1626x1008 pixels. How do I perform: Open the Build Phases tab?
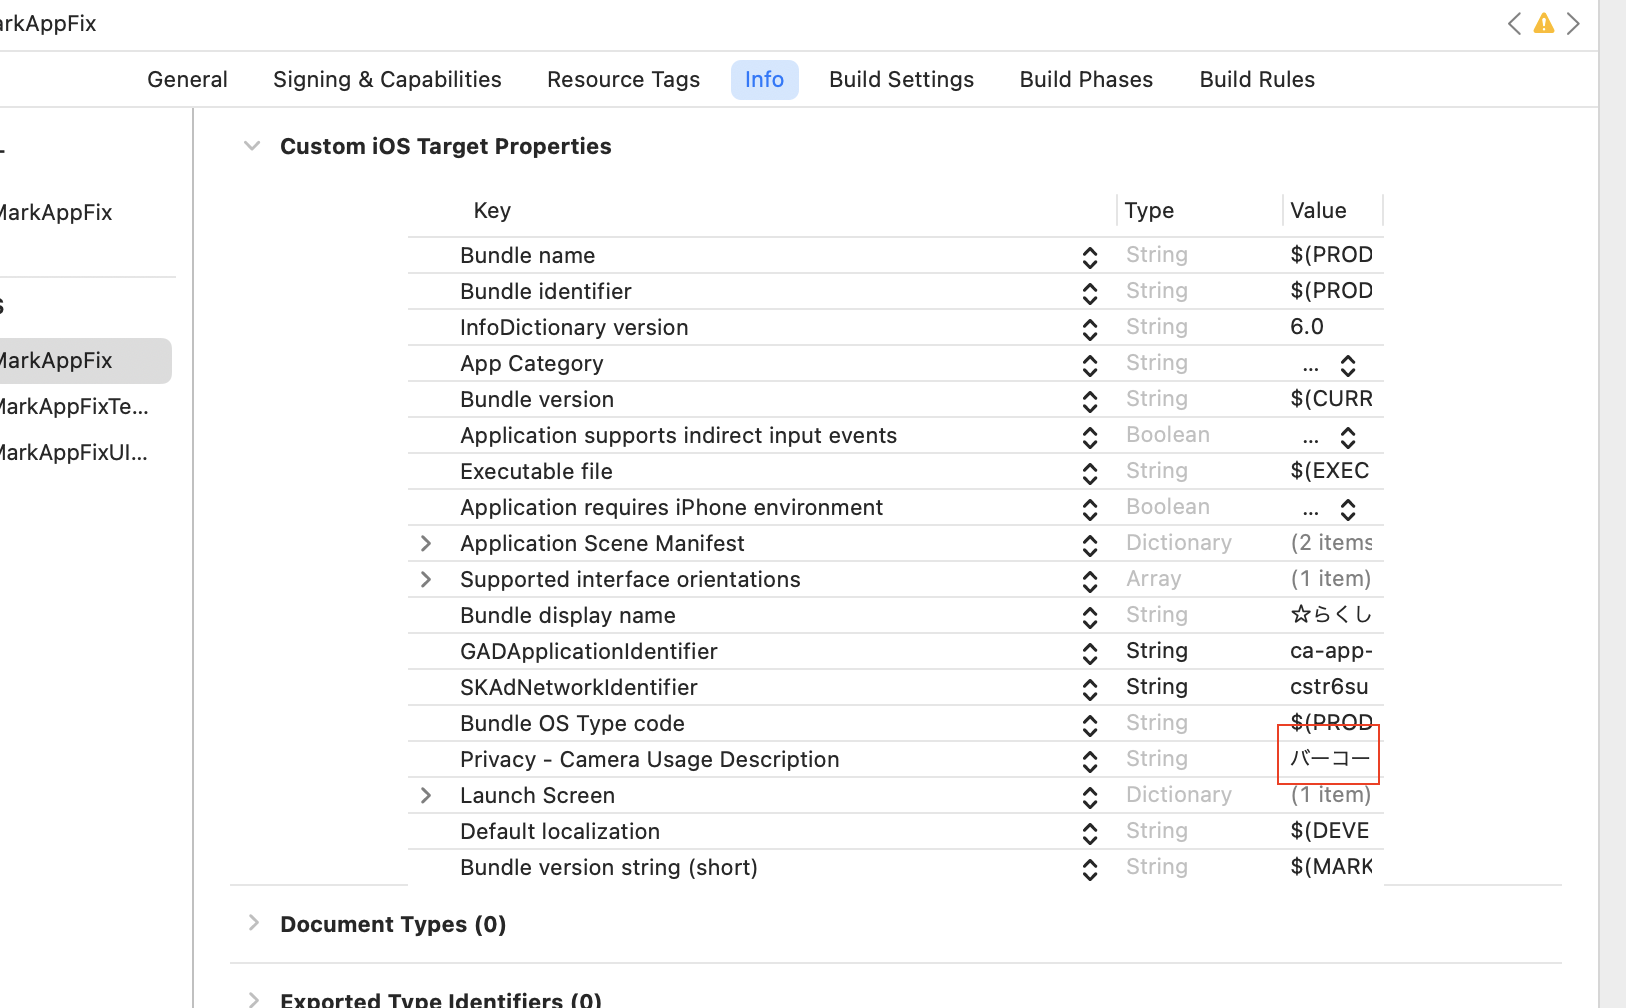[x=1086, y=79]
